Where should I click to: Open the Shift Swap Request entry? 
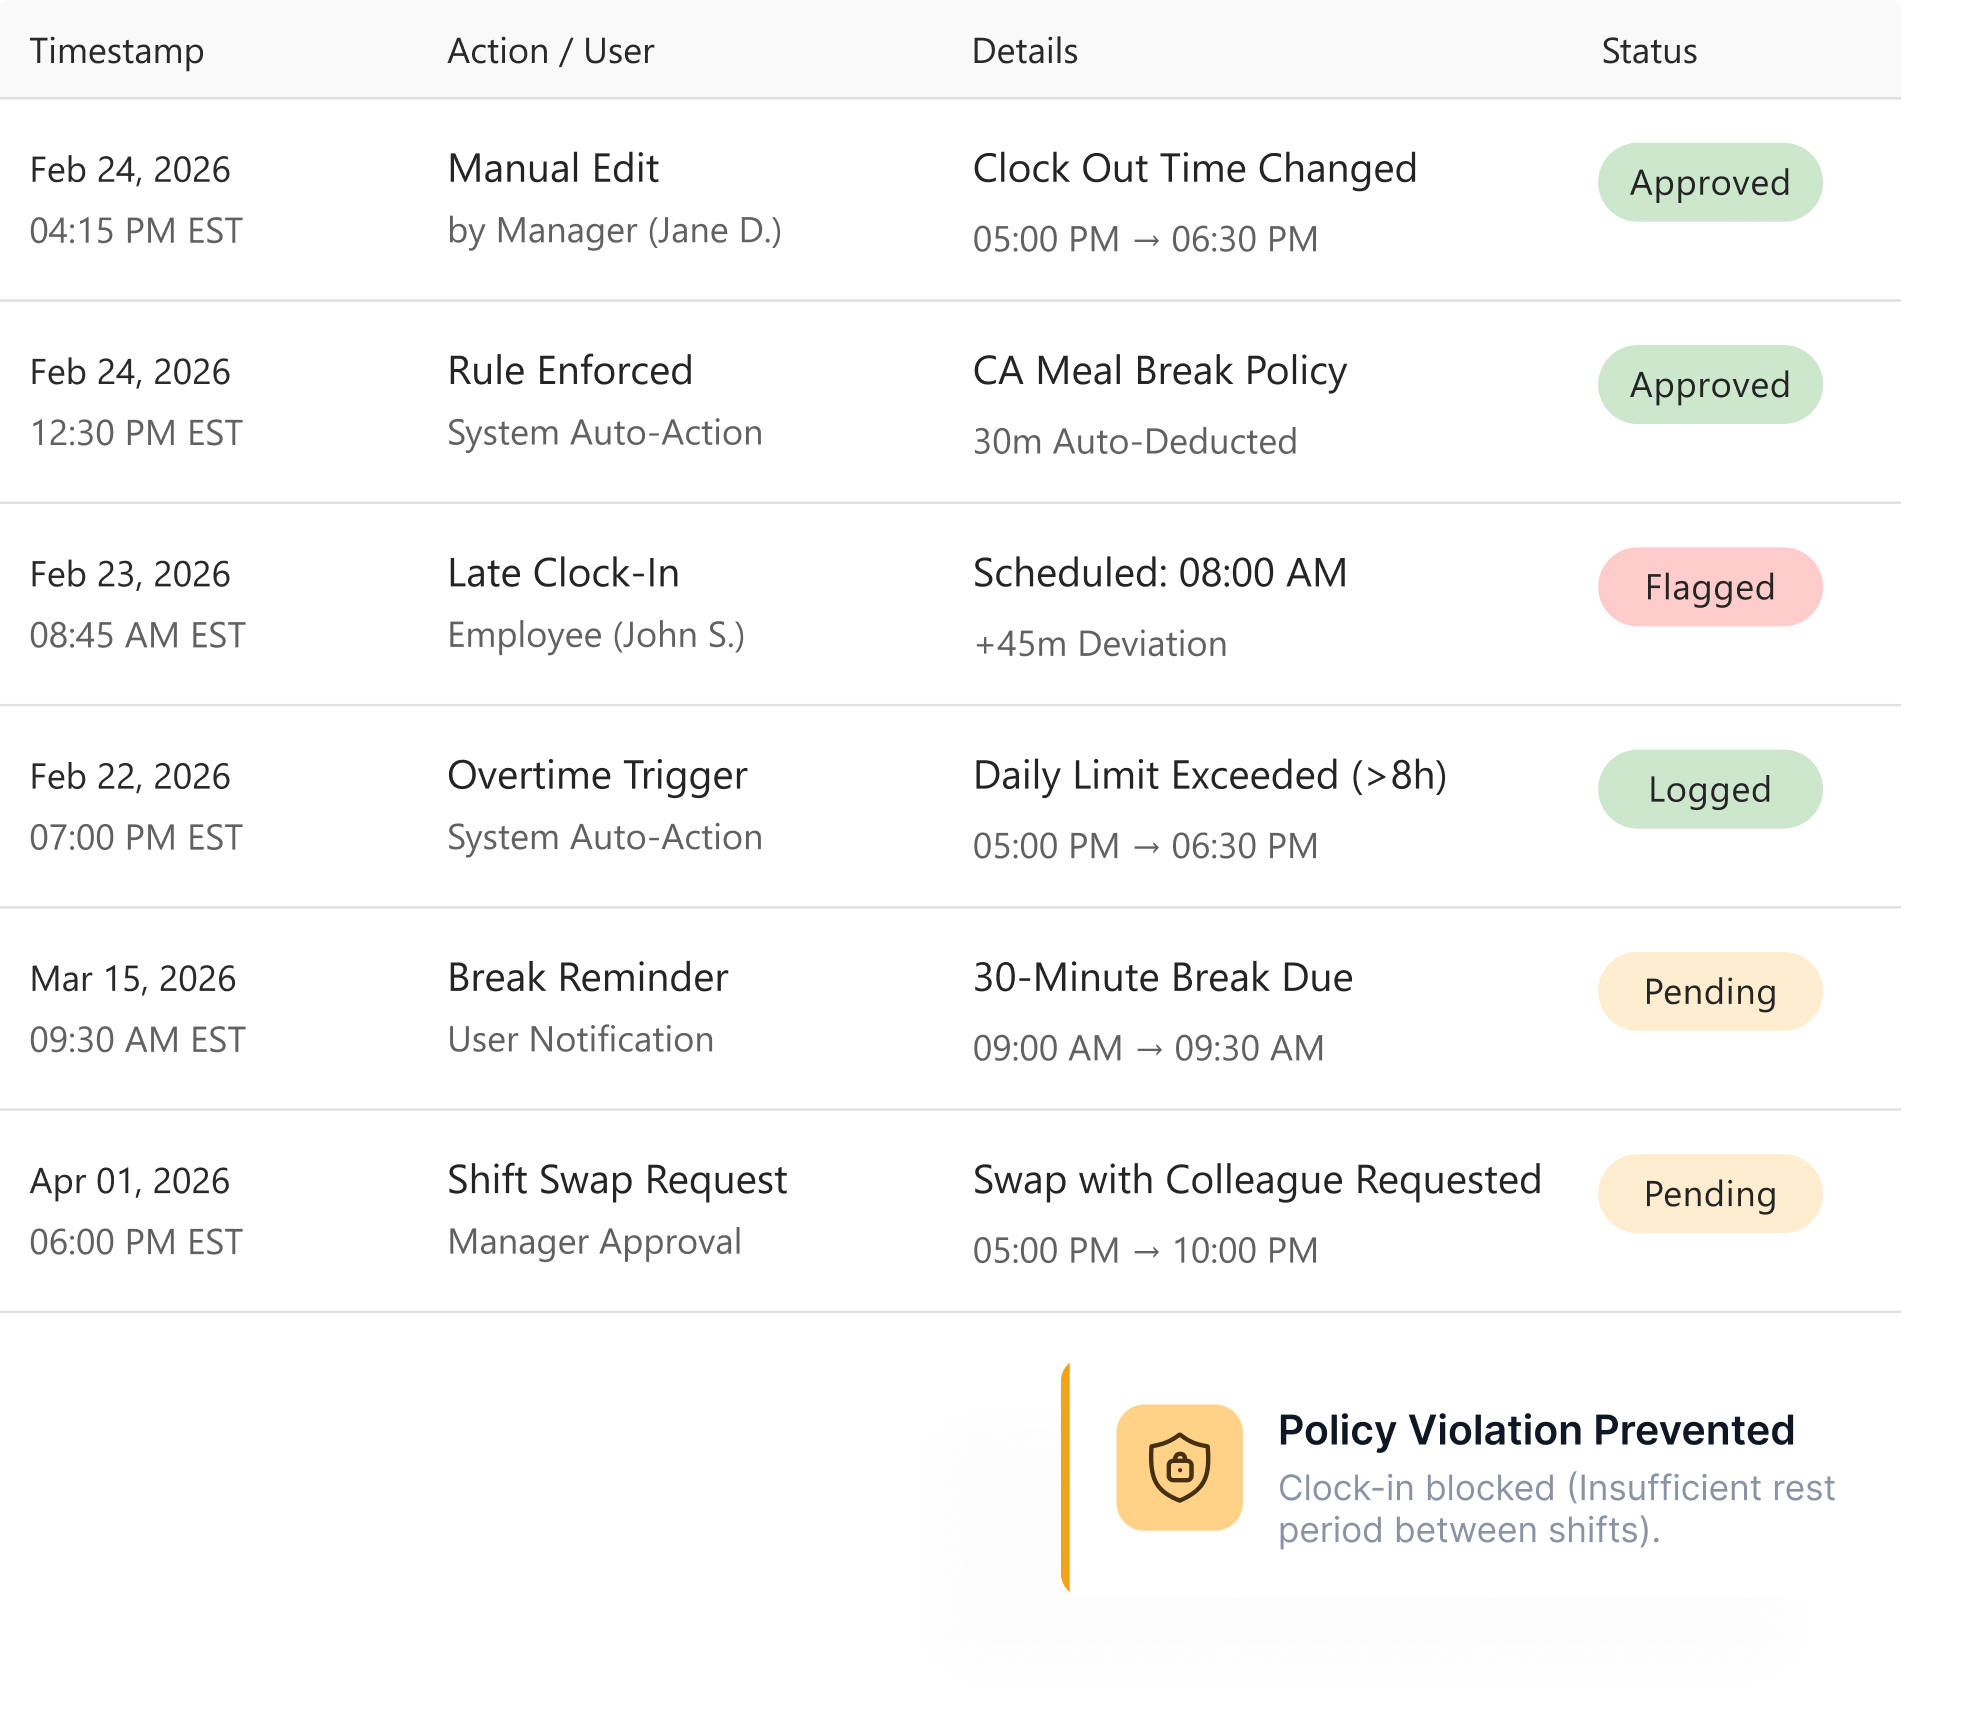pyautogui.click(x=617, y=1180)
